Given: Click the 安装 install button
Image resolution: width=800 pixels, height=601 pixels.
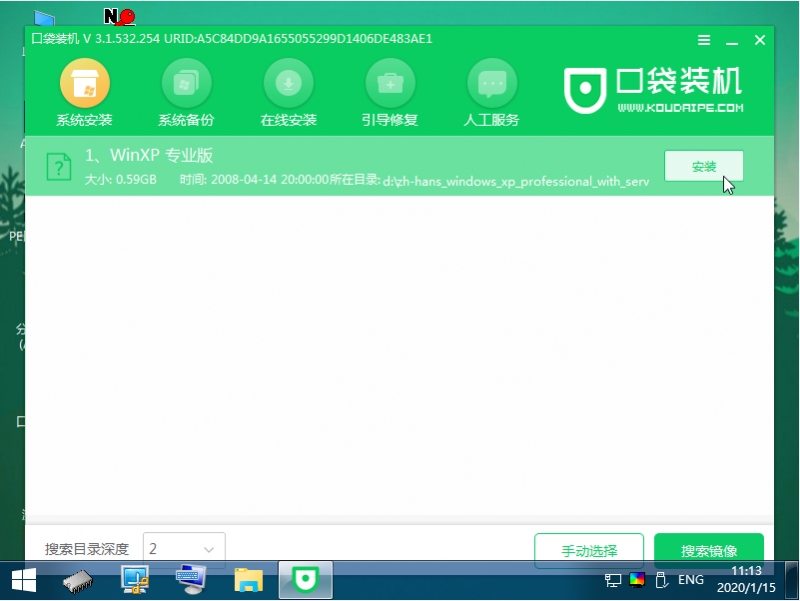Looking at the screenshot, I should pyautogui.click(x=704, y=166).
